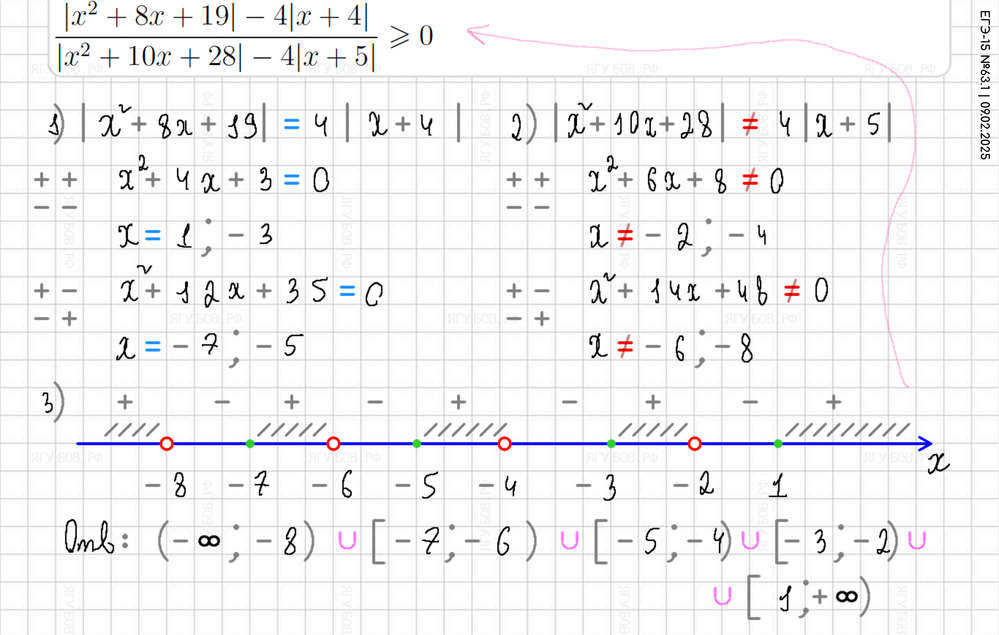Screen dimensions: 999x635
Task: Click the blue = sign in step 1 heading
Action: click(x=291, y=127)
